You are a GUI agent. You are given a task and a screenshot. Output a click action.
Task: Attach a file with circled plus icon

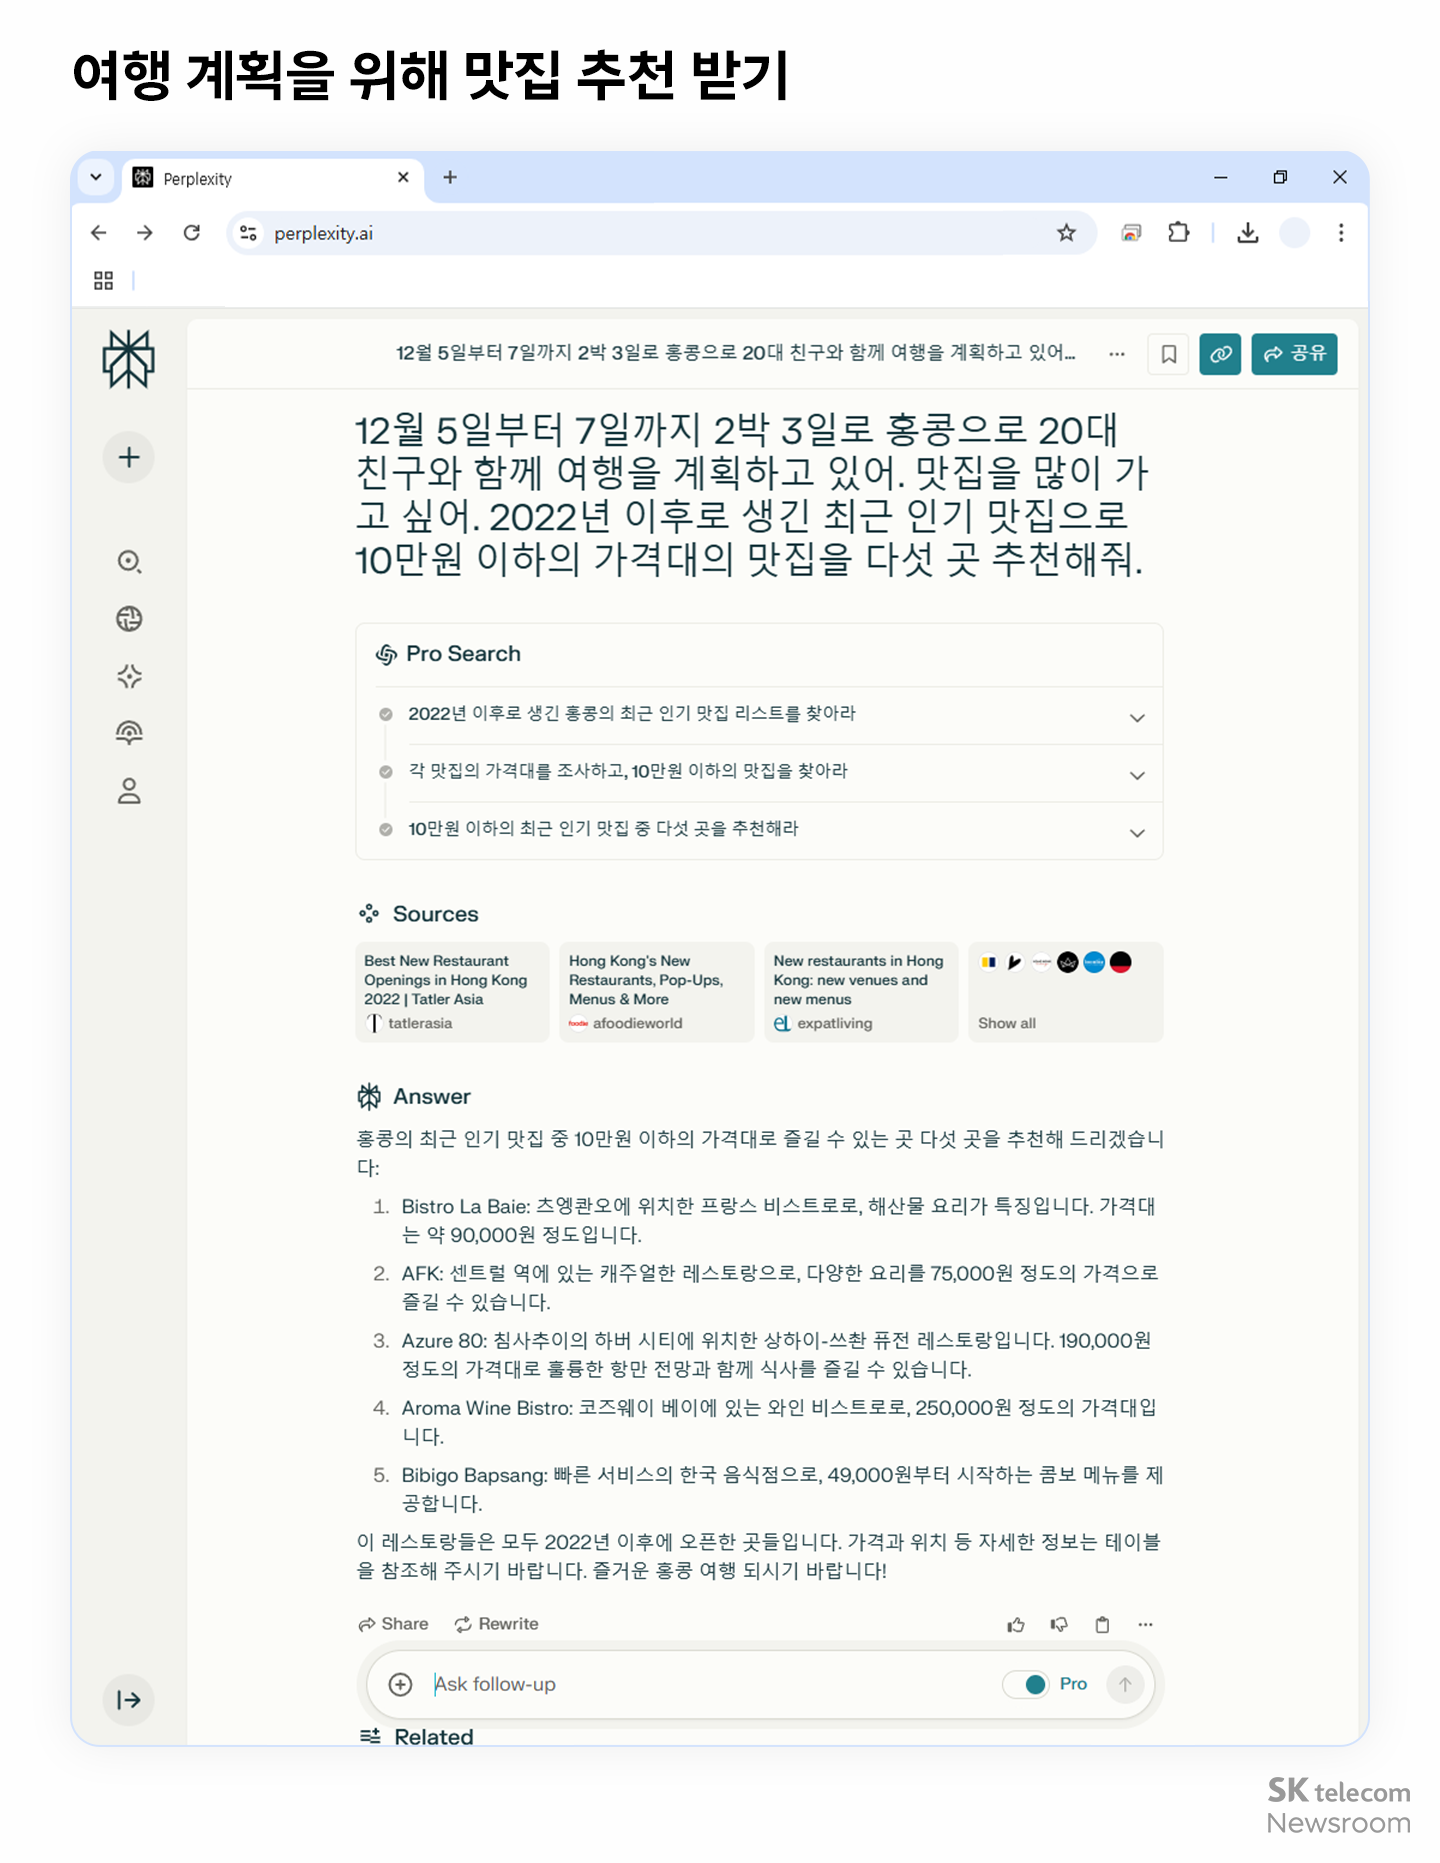click(x=400, y=1685)
